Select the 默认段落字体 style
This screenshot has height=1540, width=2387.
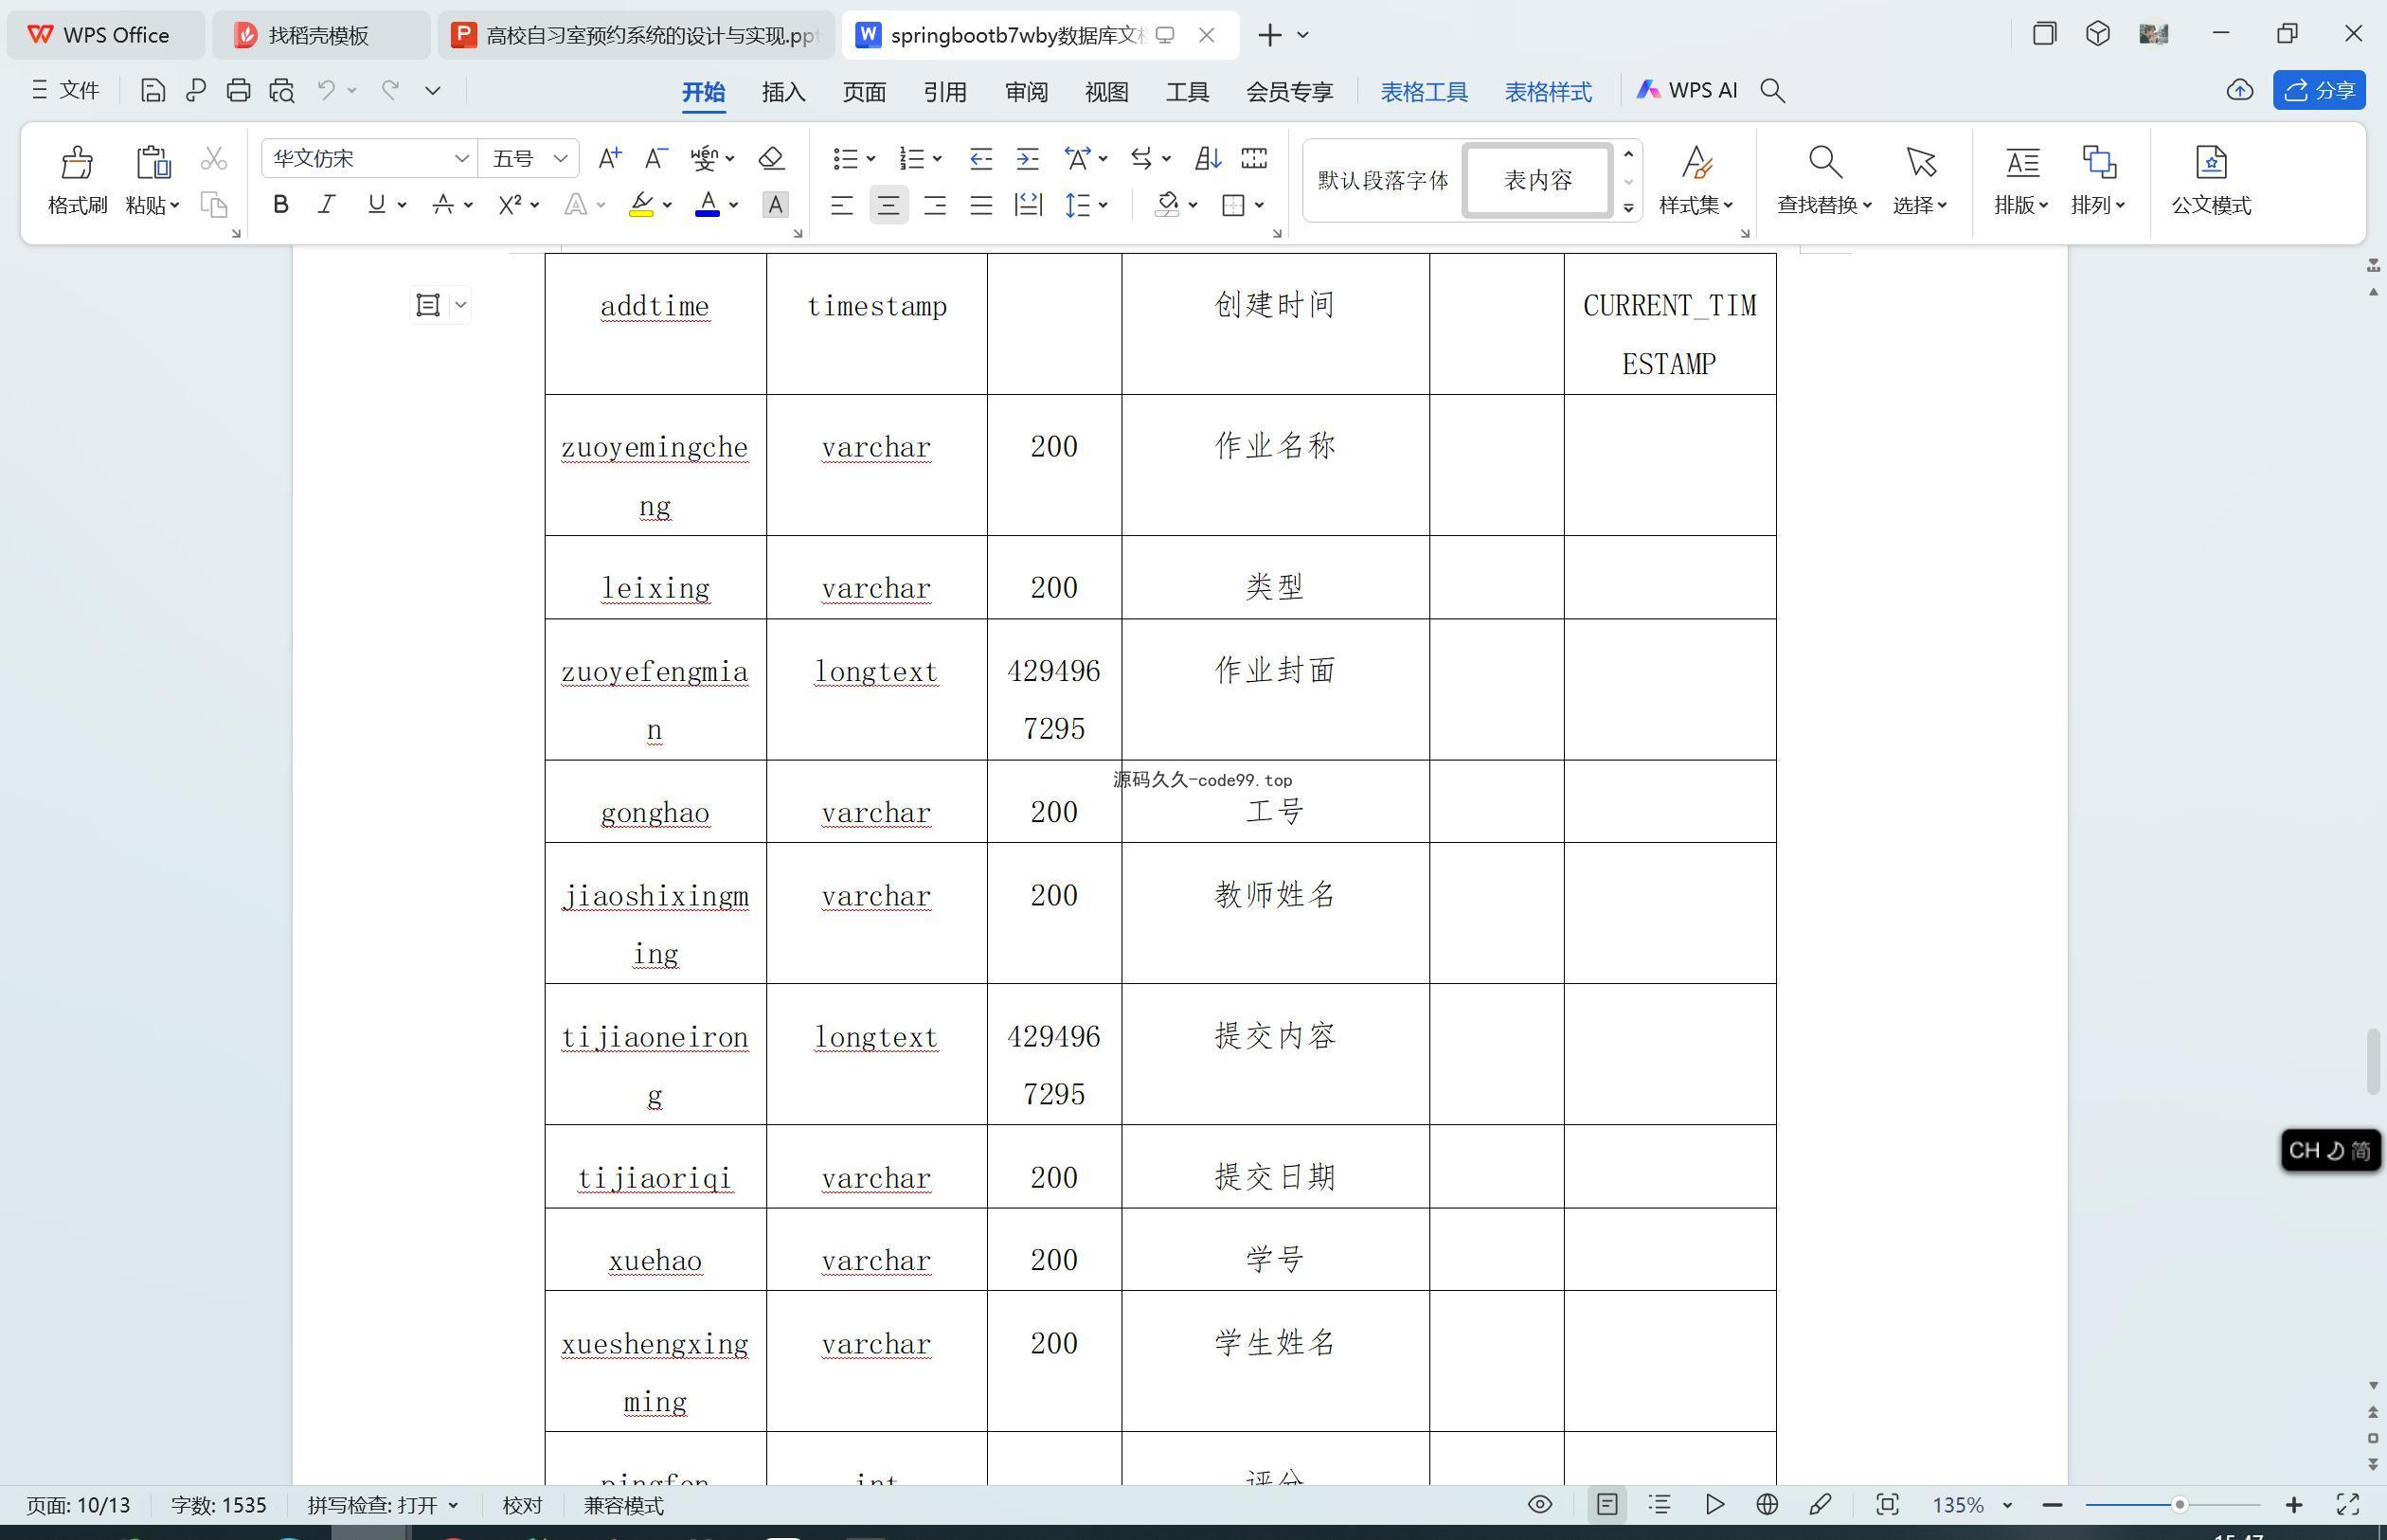tap(1382, 180)
